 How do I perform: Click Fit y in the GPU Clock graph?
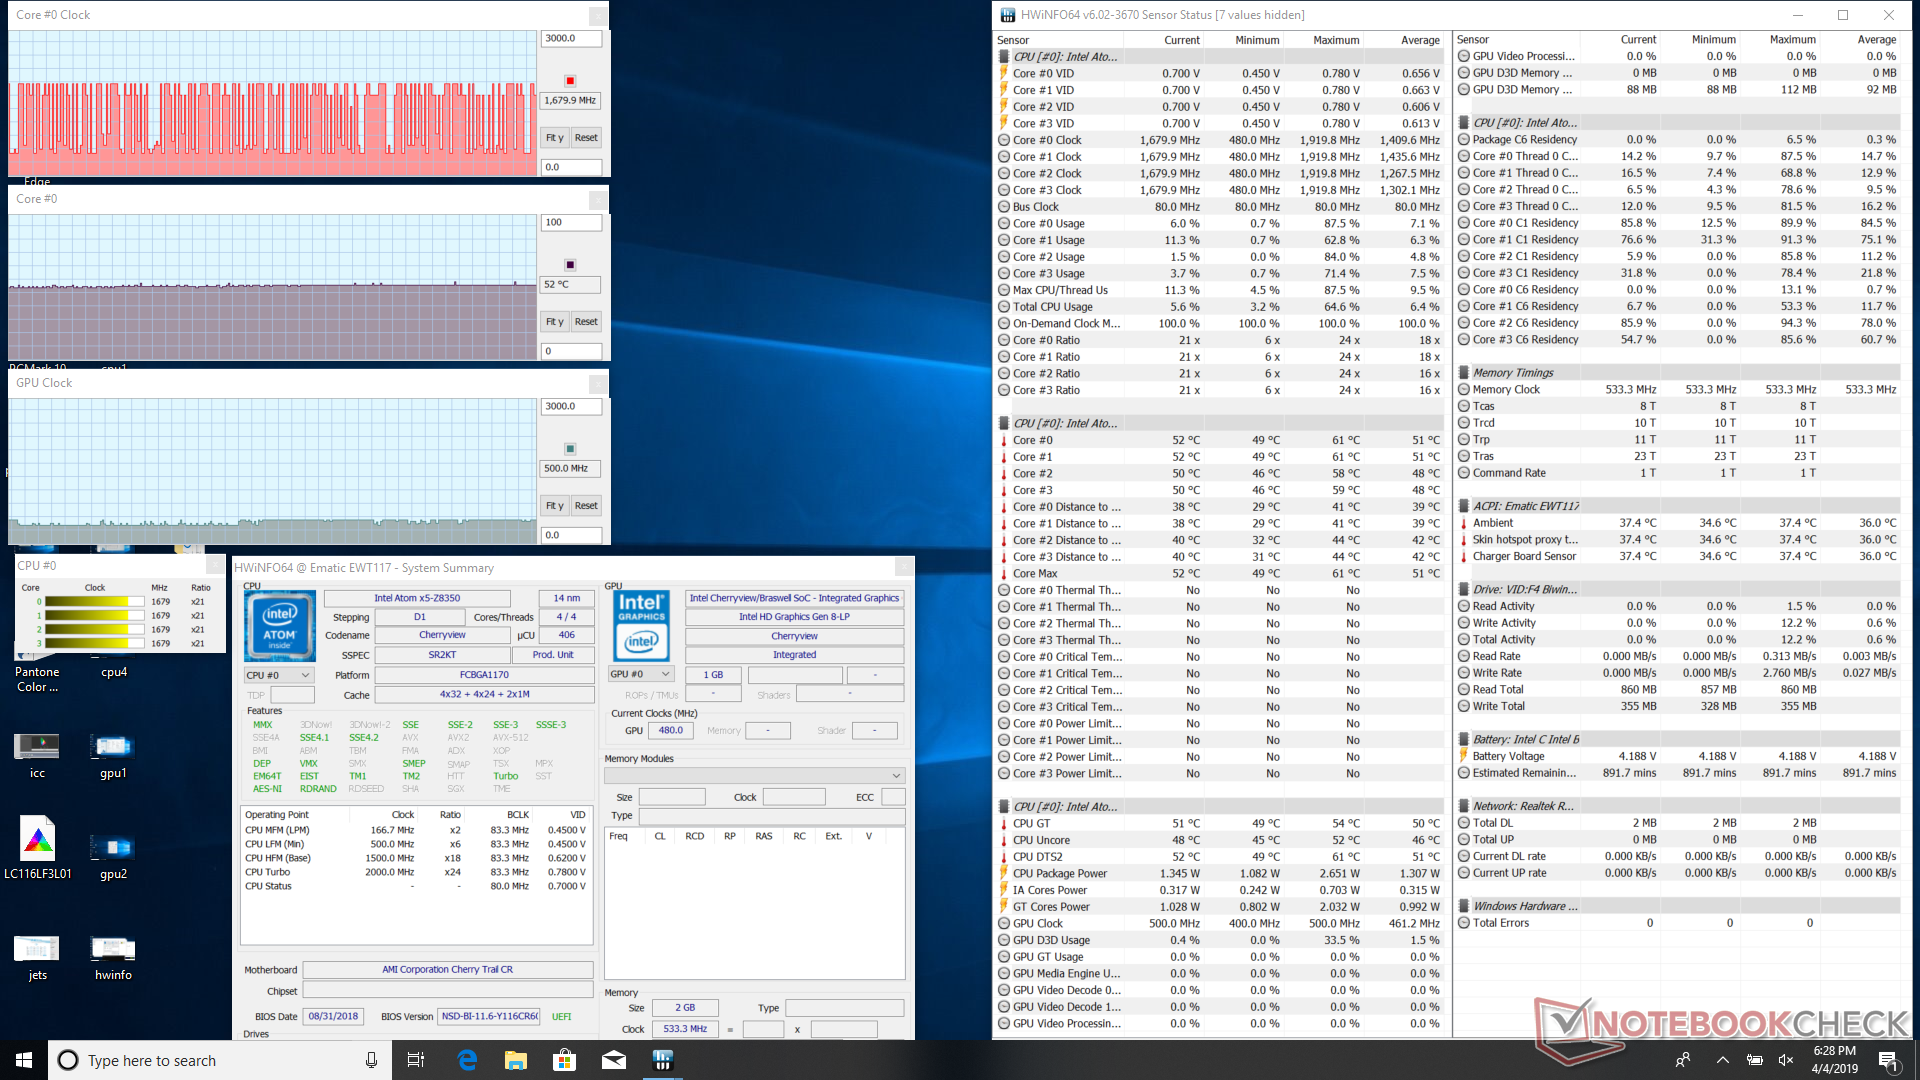[554, 506]
